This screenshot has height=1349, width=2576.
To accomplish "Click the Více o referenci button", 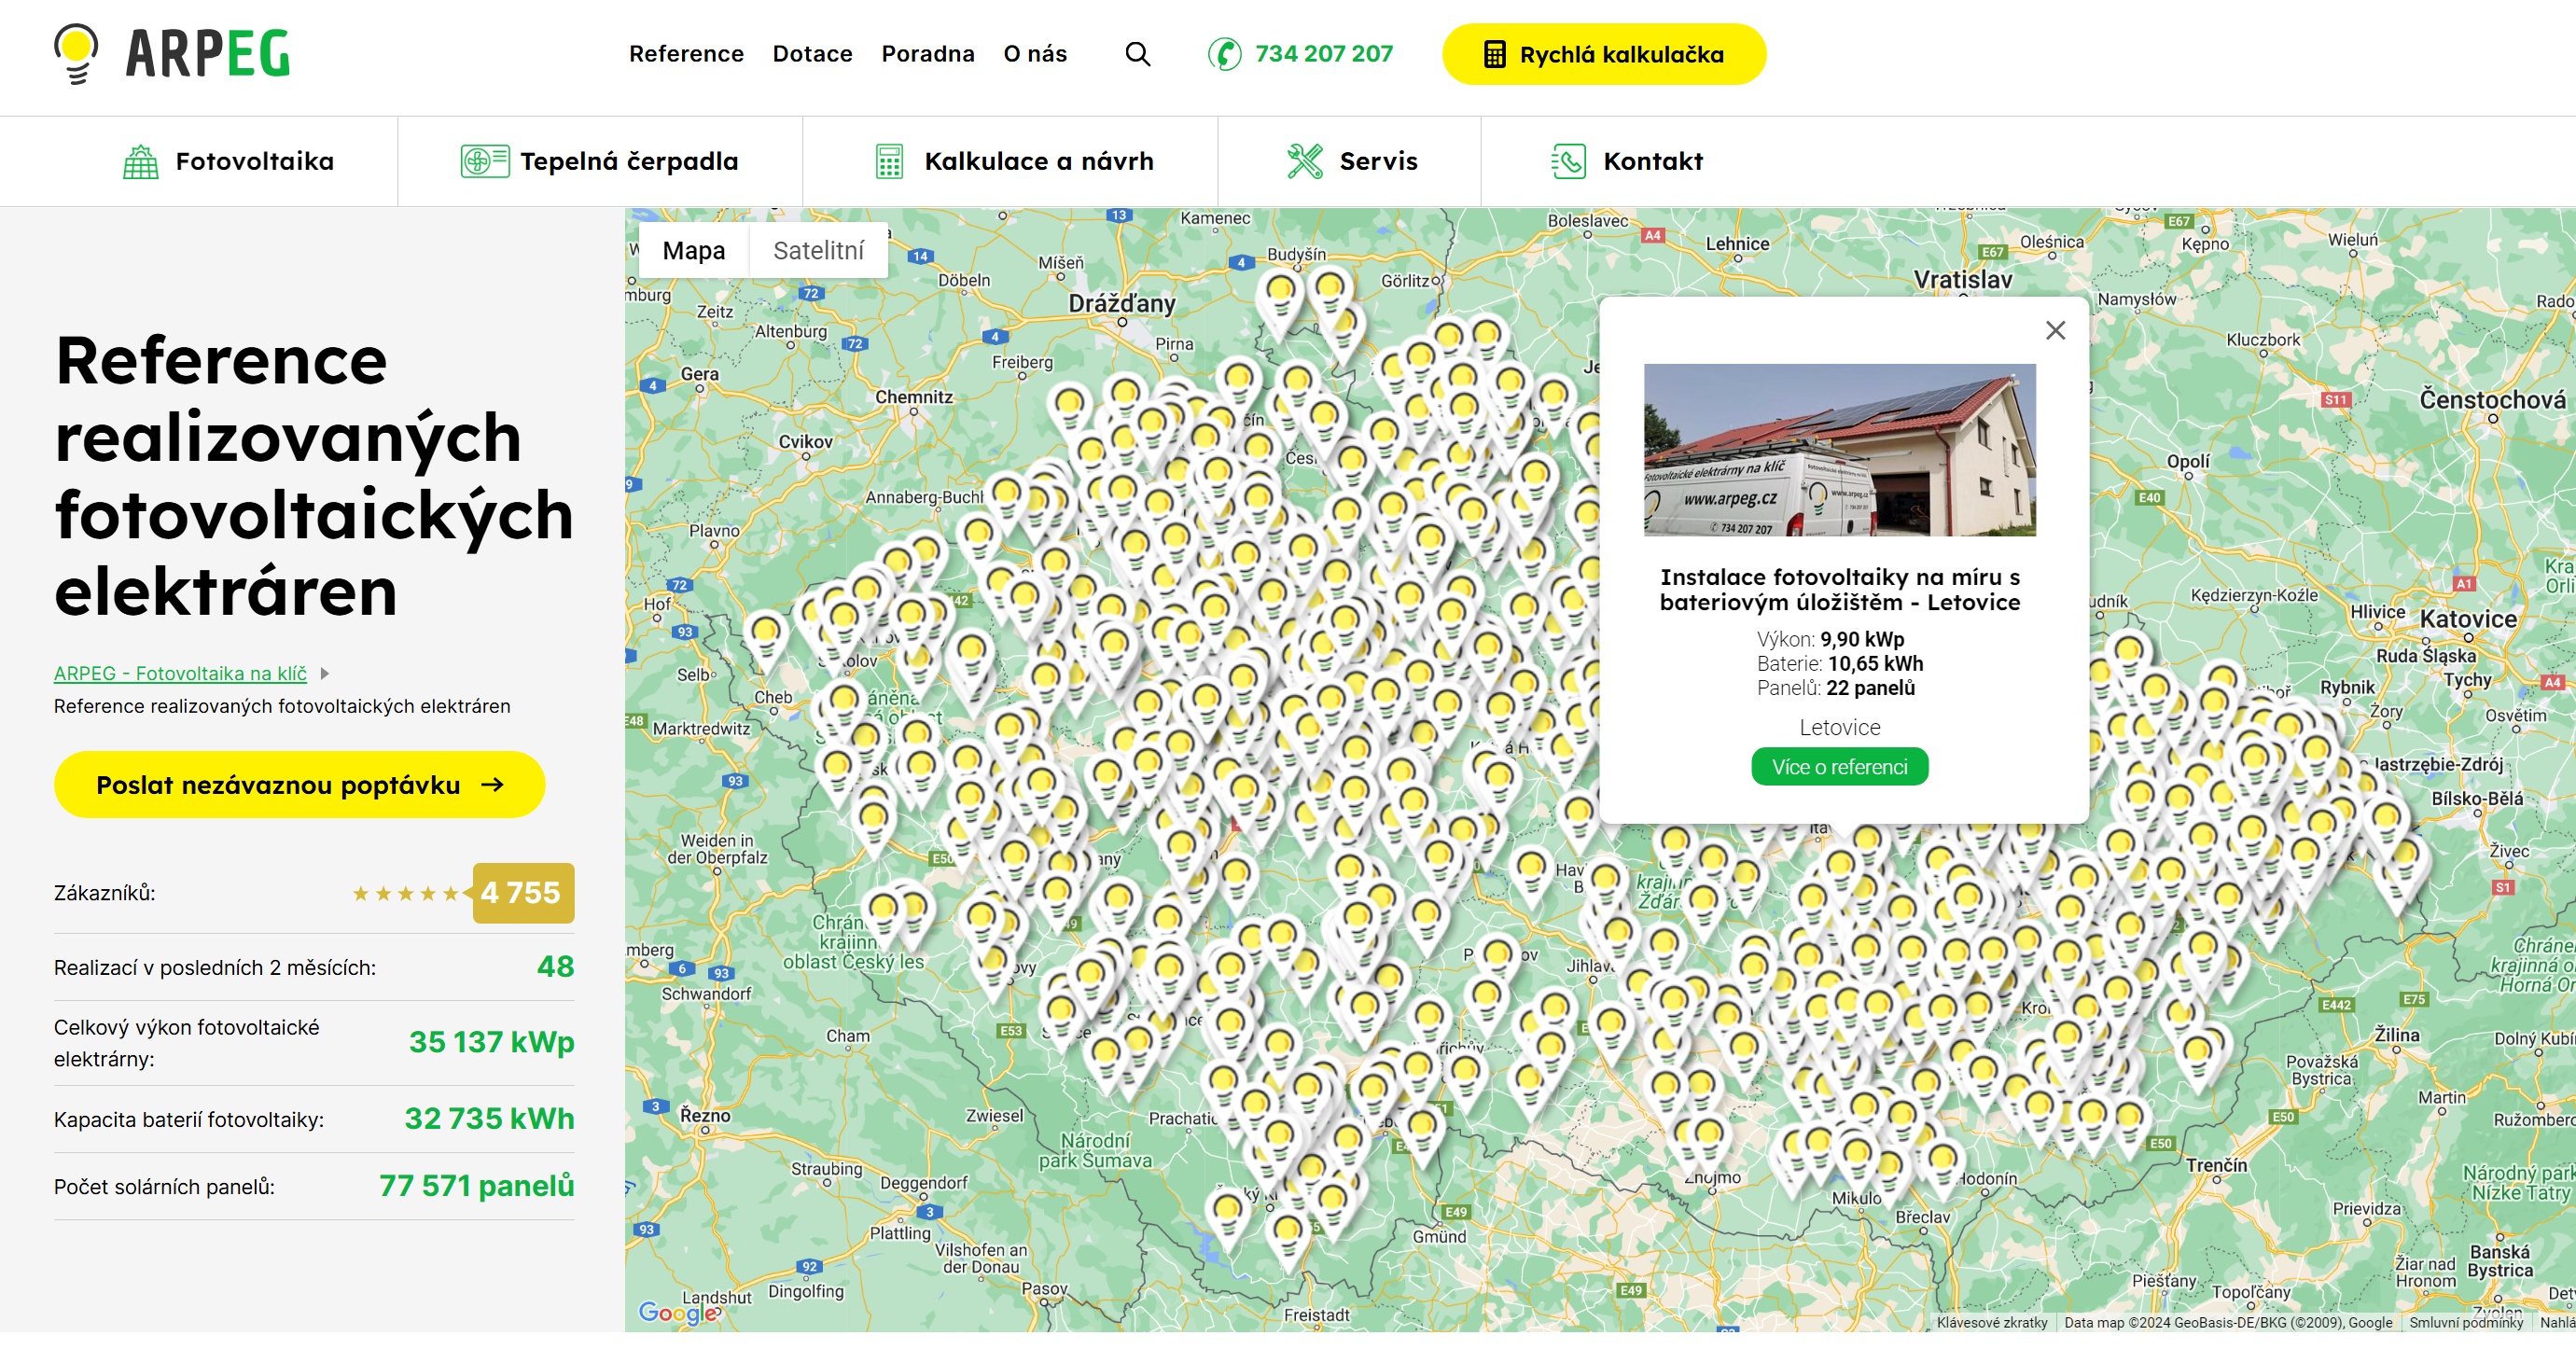I will coord(1839,767).
